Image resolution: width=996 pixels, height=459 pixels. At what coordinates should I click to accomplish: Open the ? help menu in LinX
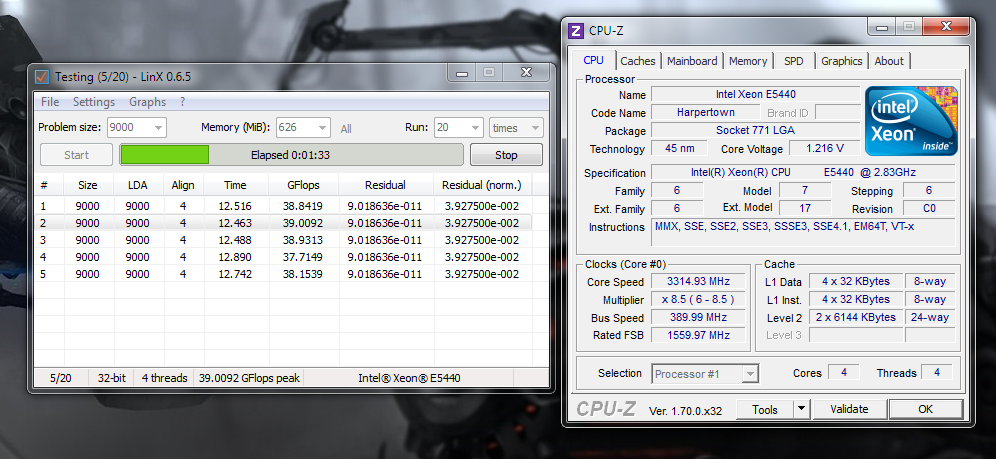[x=182, y=102]
